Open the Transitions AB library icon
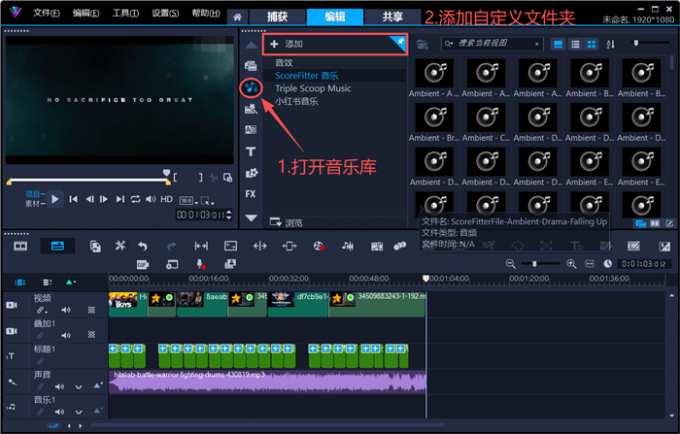Screen dimensions: 680x434 251,130
